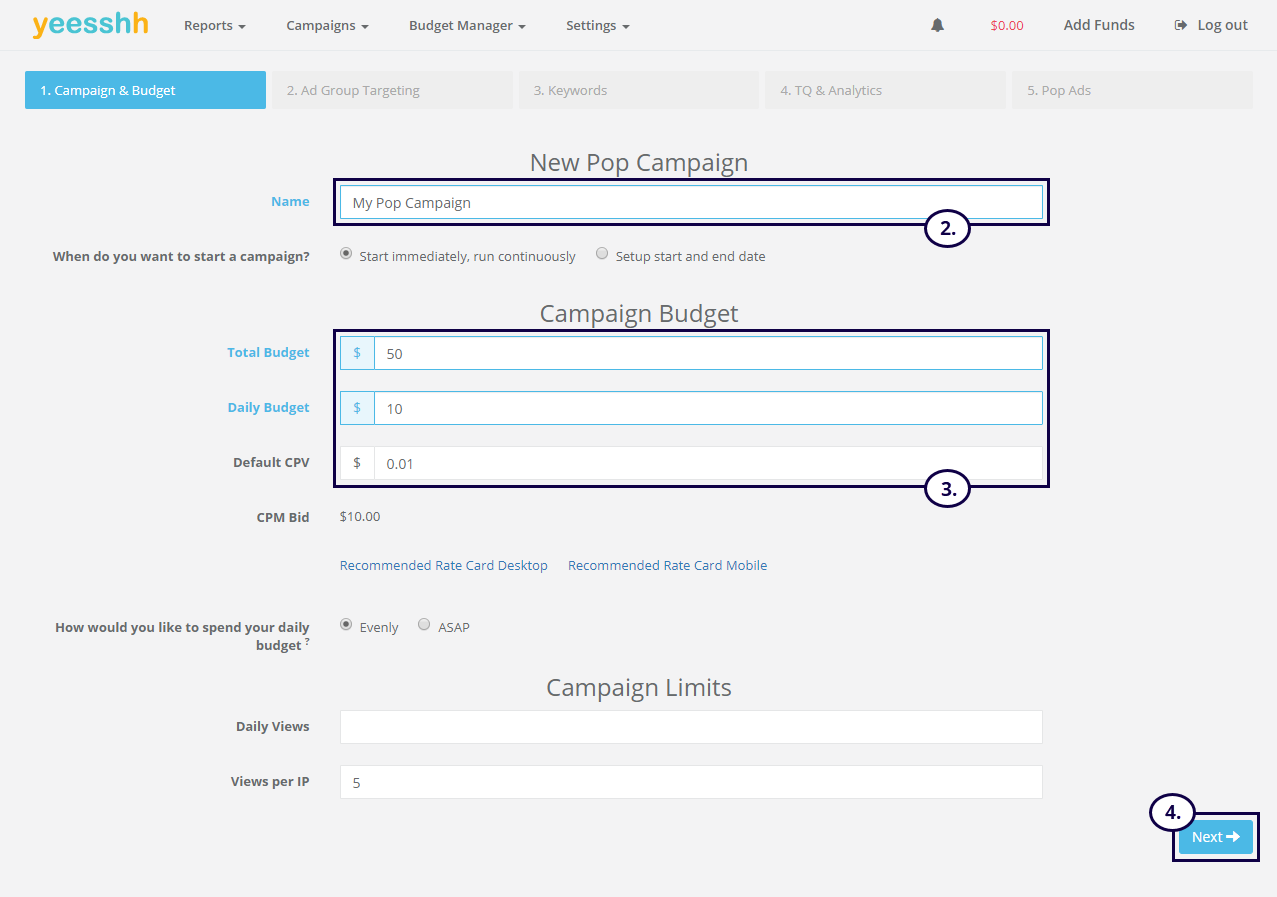Open Recommended Rate Card Desktop link
The width and height of the screenshot is (1277, 897).
(x=443, y=565)
